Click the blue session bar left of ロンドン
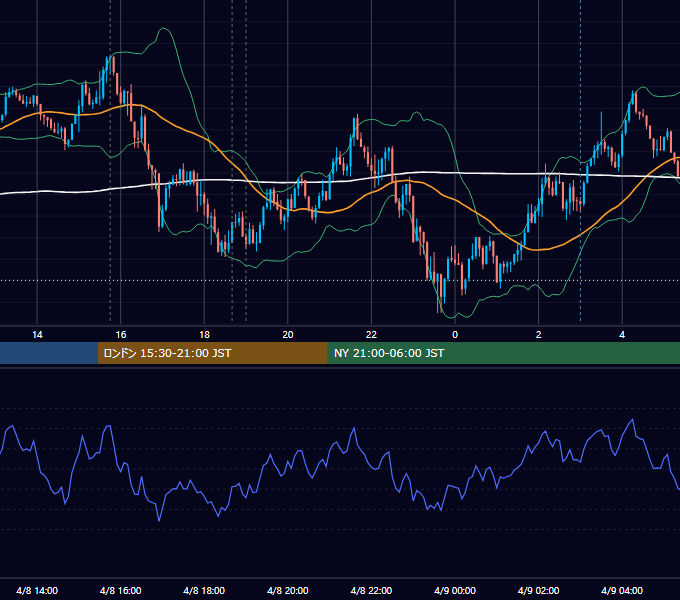 coord(49,353)
